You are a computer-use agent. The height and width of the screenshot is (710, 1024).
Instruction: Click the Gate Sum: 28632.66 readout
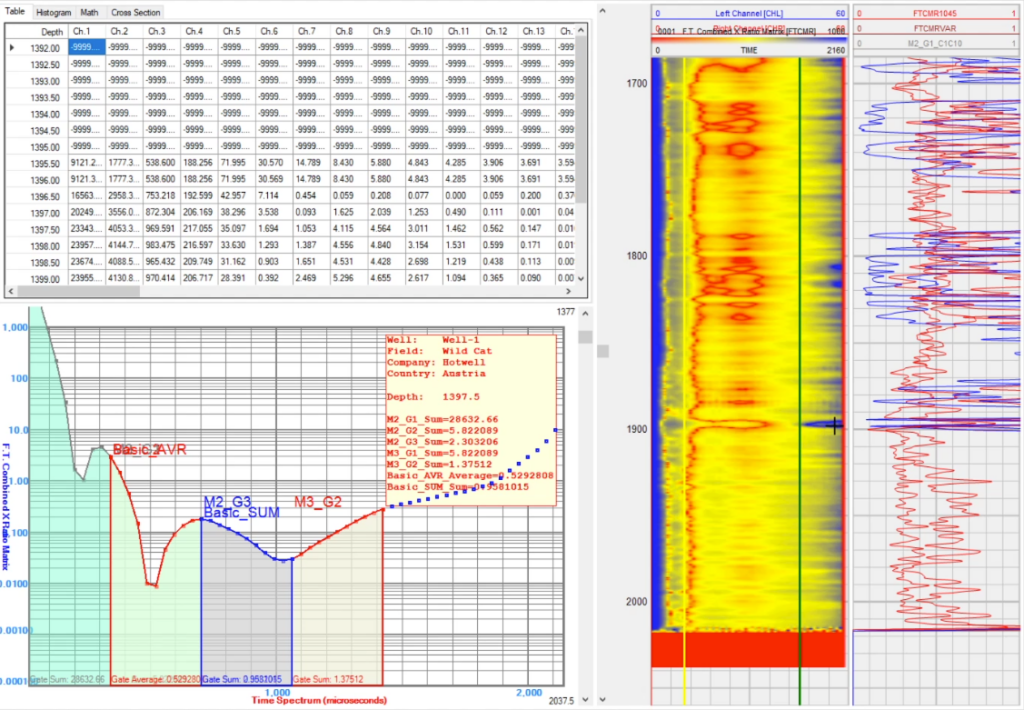click(67, 679)
